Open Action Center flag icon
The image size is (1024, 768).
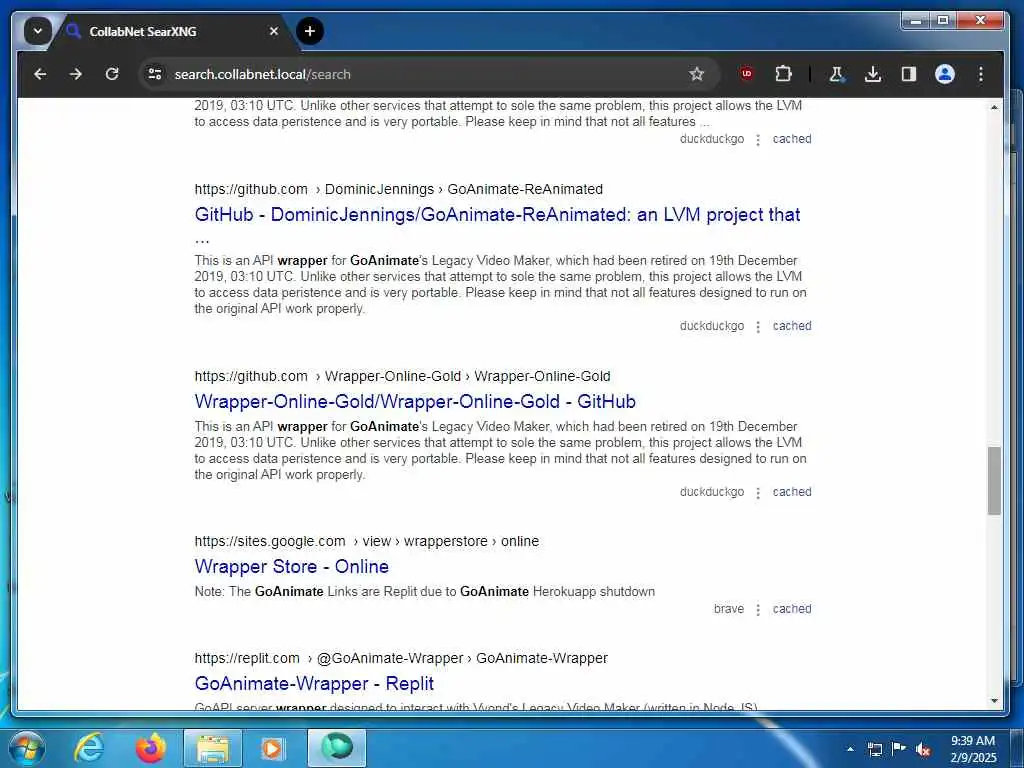899,749
